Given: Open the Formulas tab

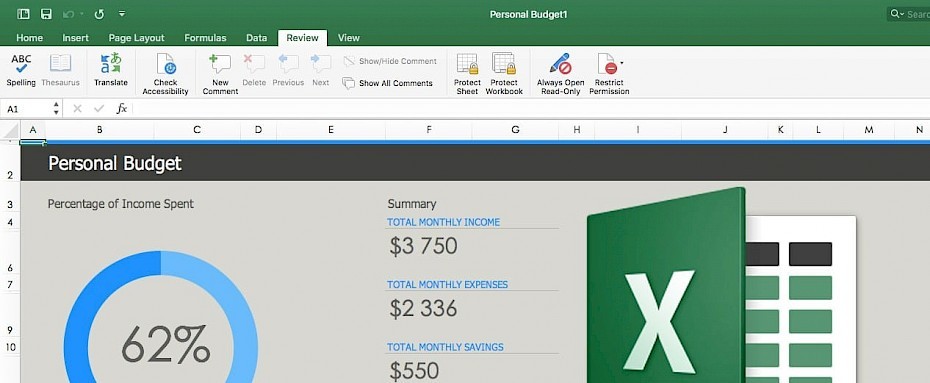Looking at the screenshot, I should tap(205, 38).
